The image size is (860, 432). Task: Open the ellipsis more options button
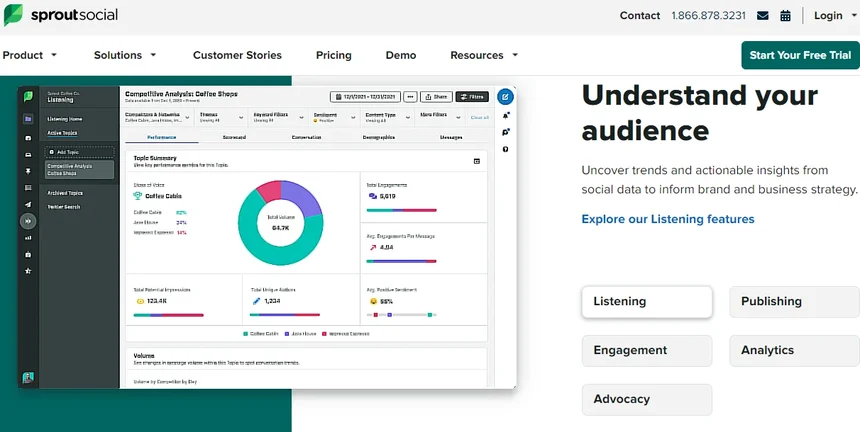(410, 97)
